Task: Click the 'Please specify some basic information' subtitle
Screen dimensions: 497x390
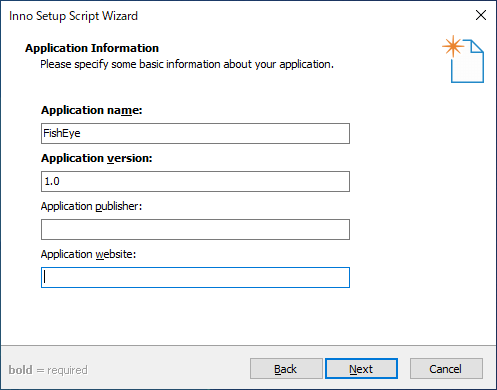Action: point(187,64)
